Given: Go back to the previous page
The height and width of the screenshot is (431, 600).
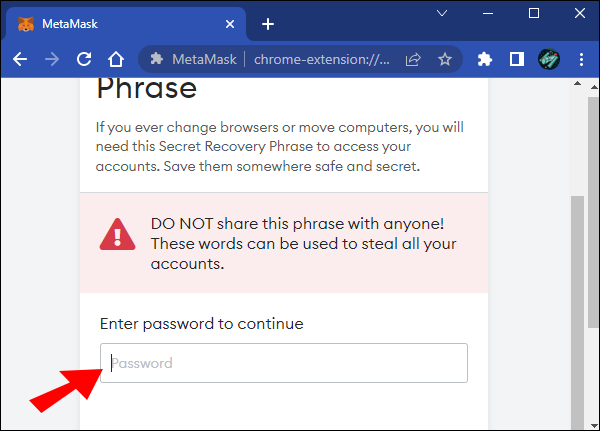Looking at the screenshot, I should click(20, 59).
